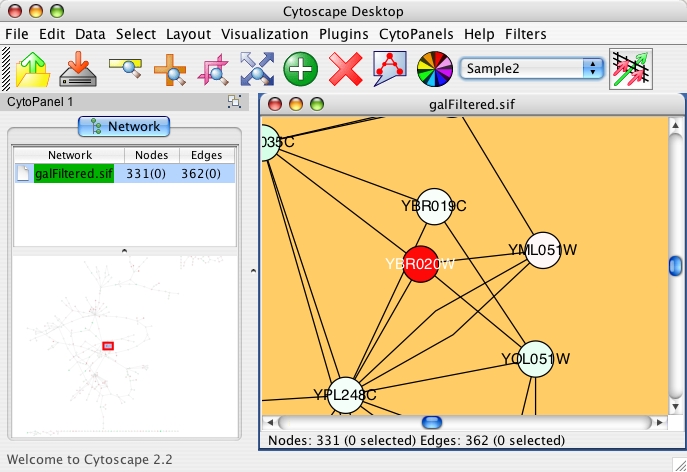Click the Zoom In magnifier icon
The width and height of the screenshot is (687, 472).
(x=168, y=69)
